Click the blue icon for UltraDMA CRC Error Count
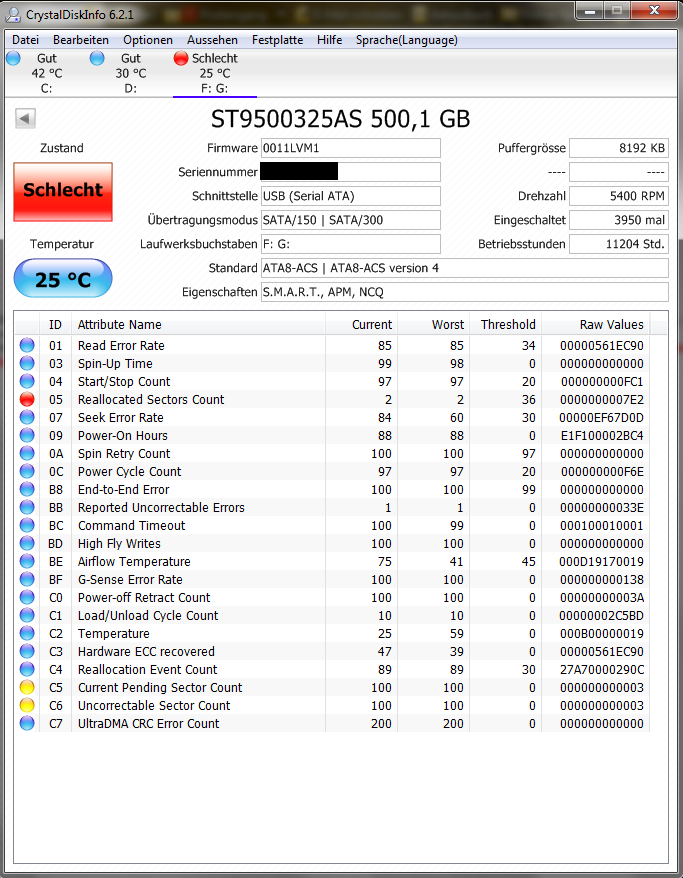This screenshot has width=683, height=878. point(27,723)
